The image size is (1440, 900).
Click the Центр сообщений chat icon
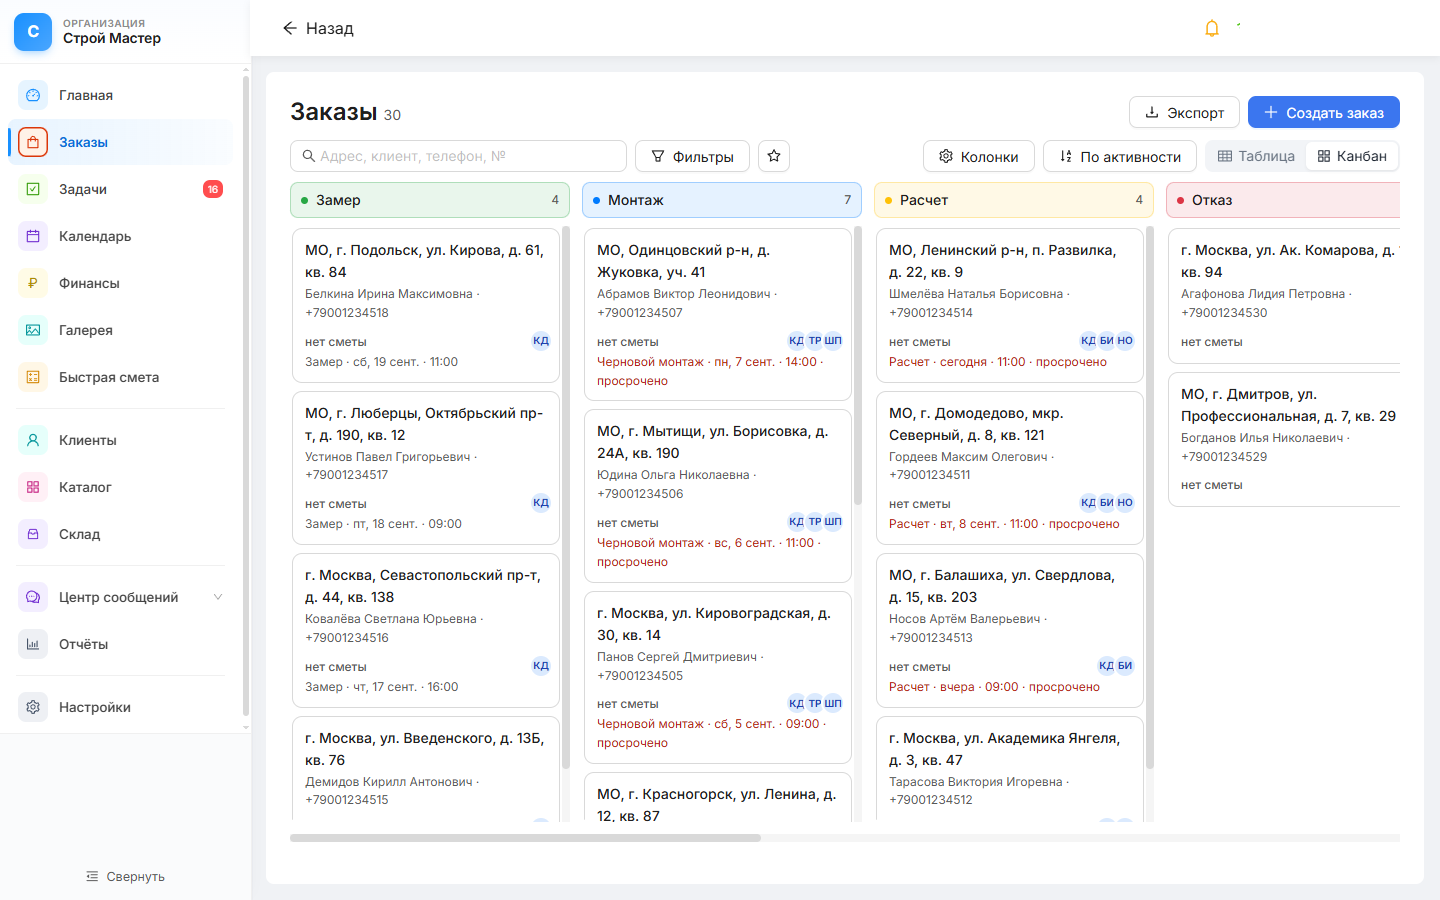(33, 597)
